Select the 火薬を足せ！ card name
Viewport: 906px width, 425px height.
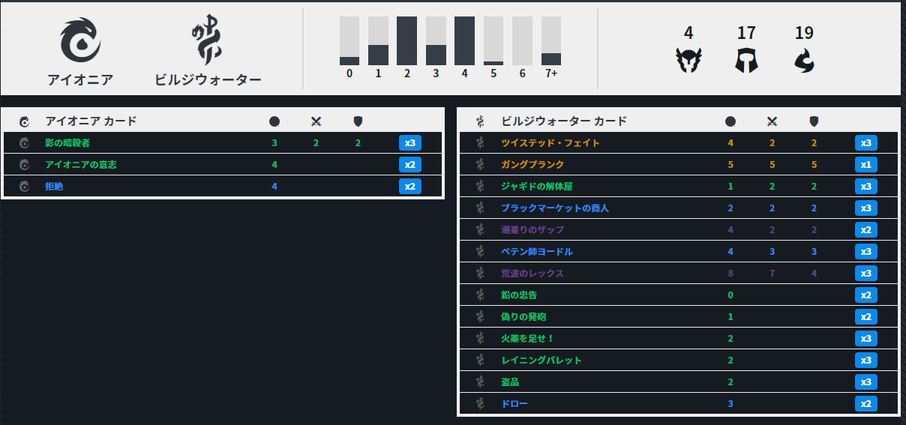(528, 339)
